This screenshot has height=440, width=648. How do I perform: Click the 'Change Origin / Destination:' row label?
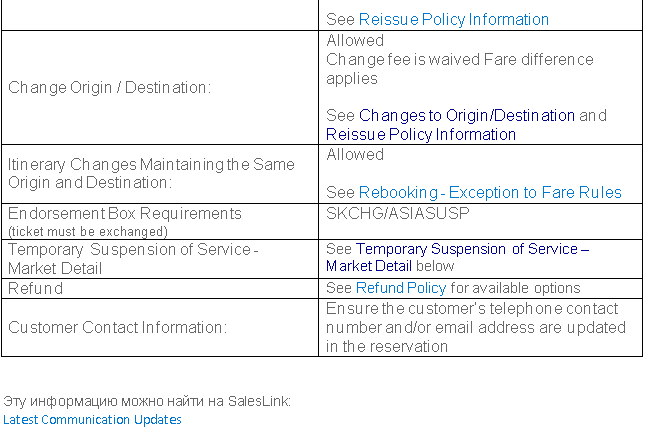(x=110, y=87)
